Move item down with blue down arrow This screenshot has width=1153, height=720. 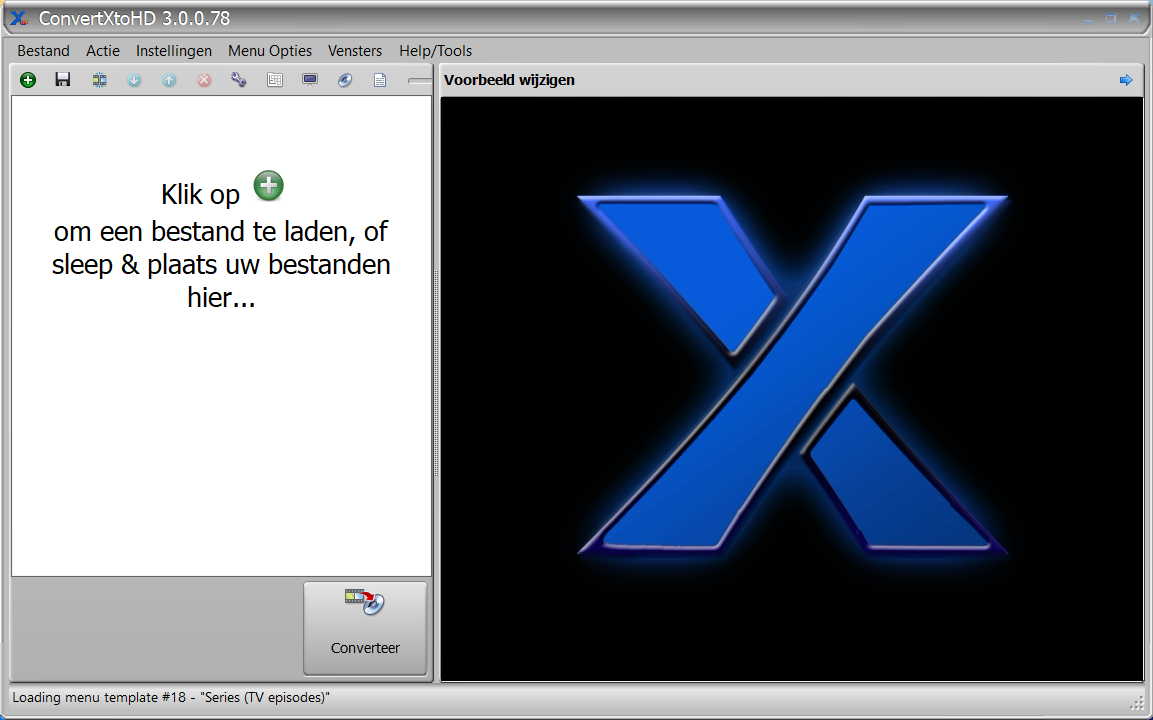[x=134, y=80]
